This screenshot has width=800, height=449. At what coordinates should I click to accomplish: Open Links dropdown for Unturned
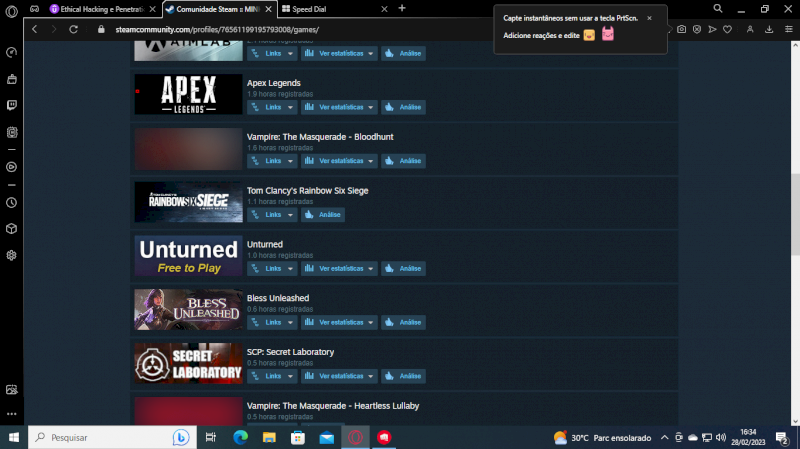pos(272,268)
